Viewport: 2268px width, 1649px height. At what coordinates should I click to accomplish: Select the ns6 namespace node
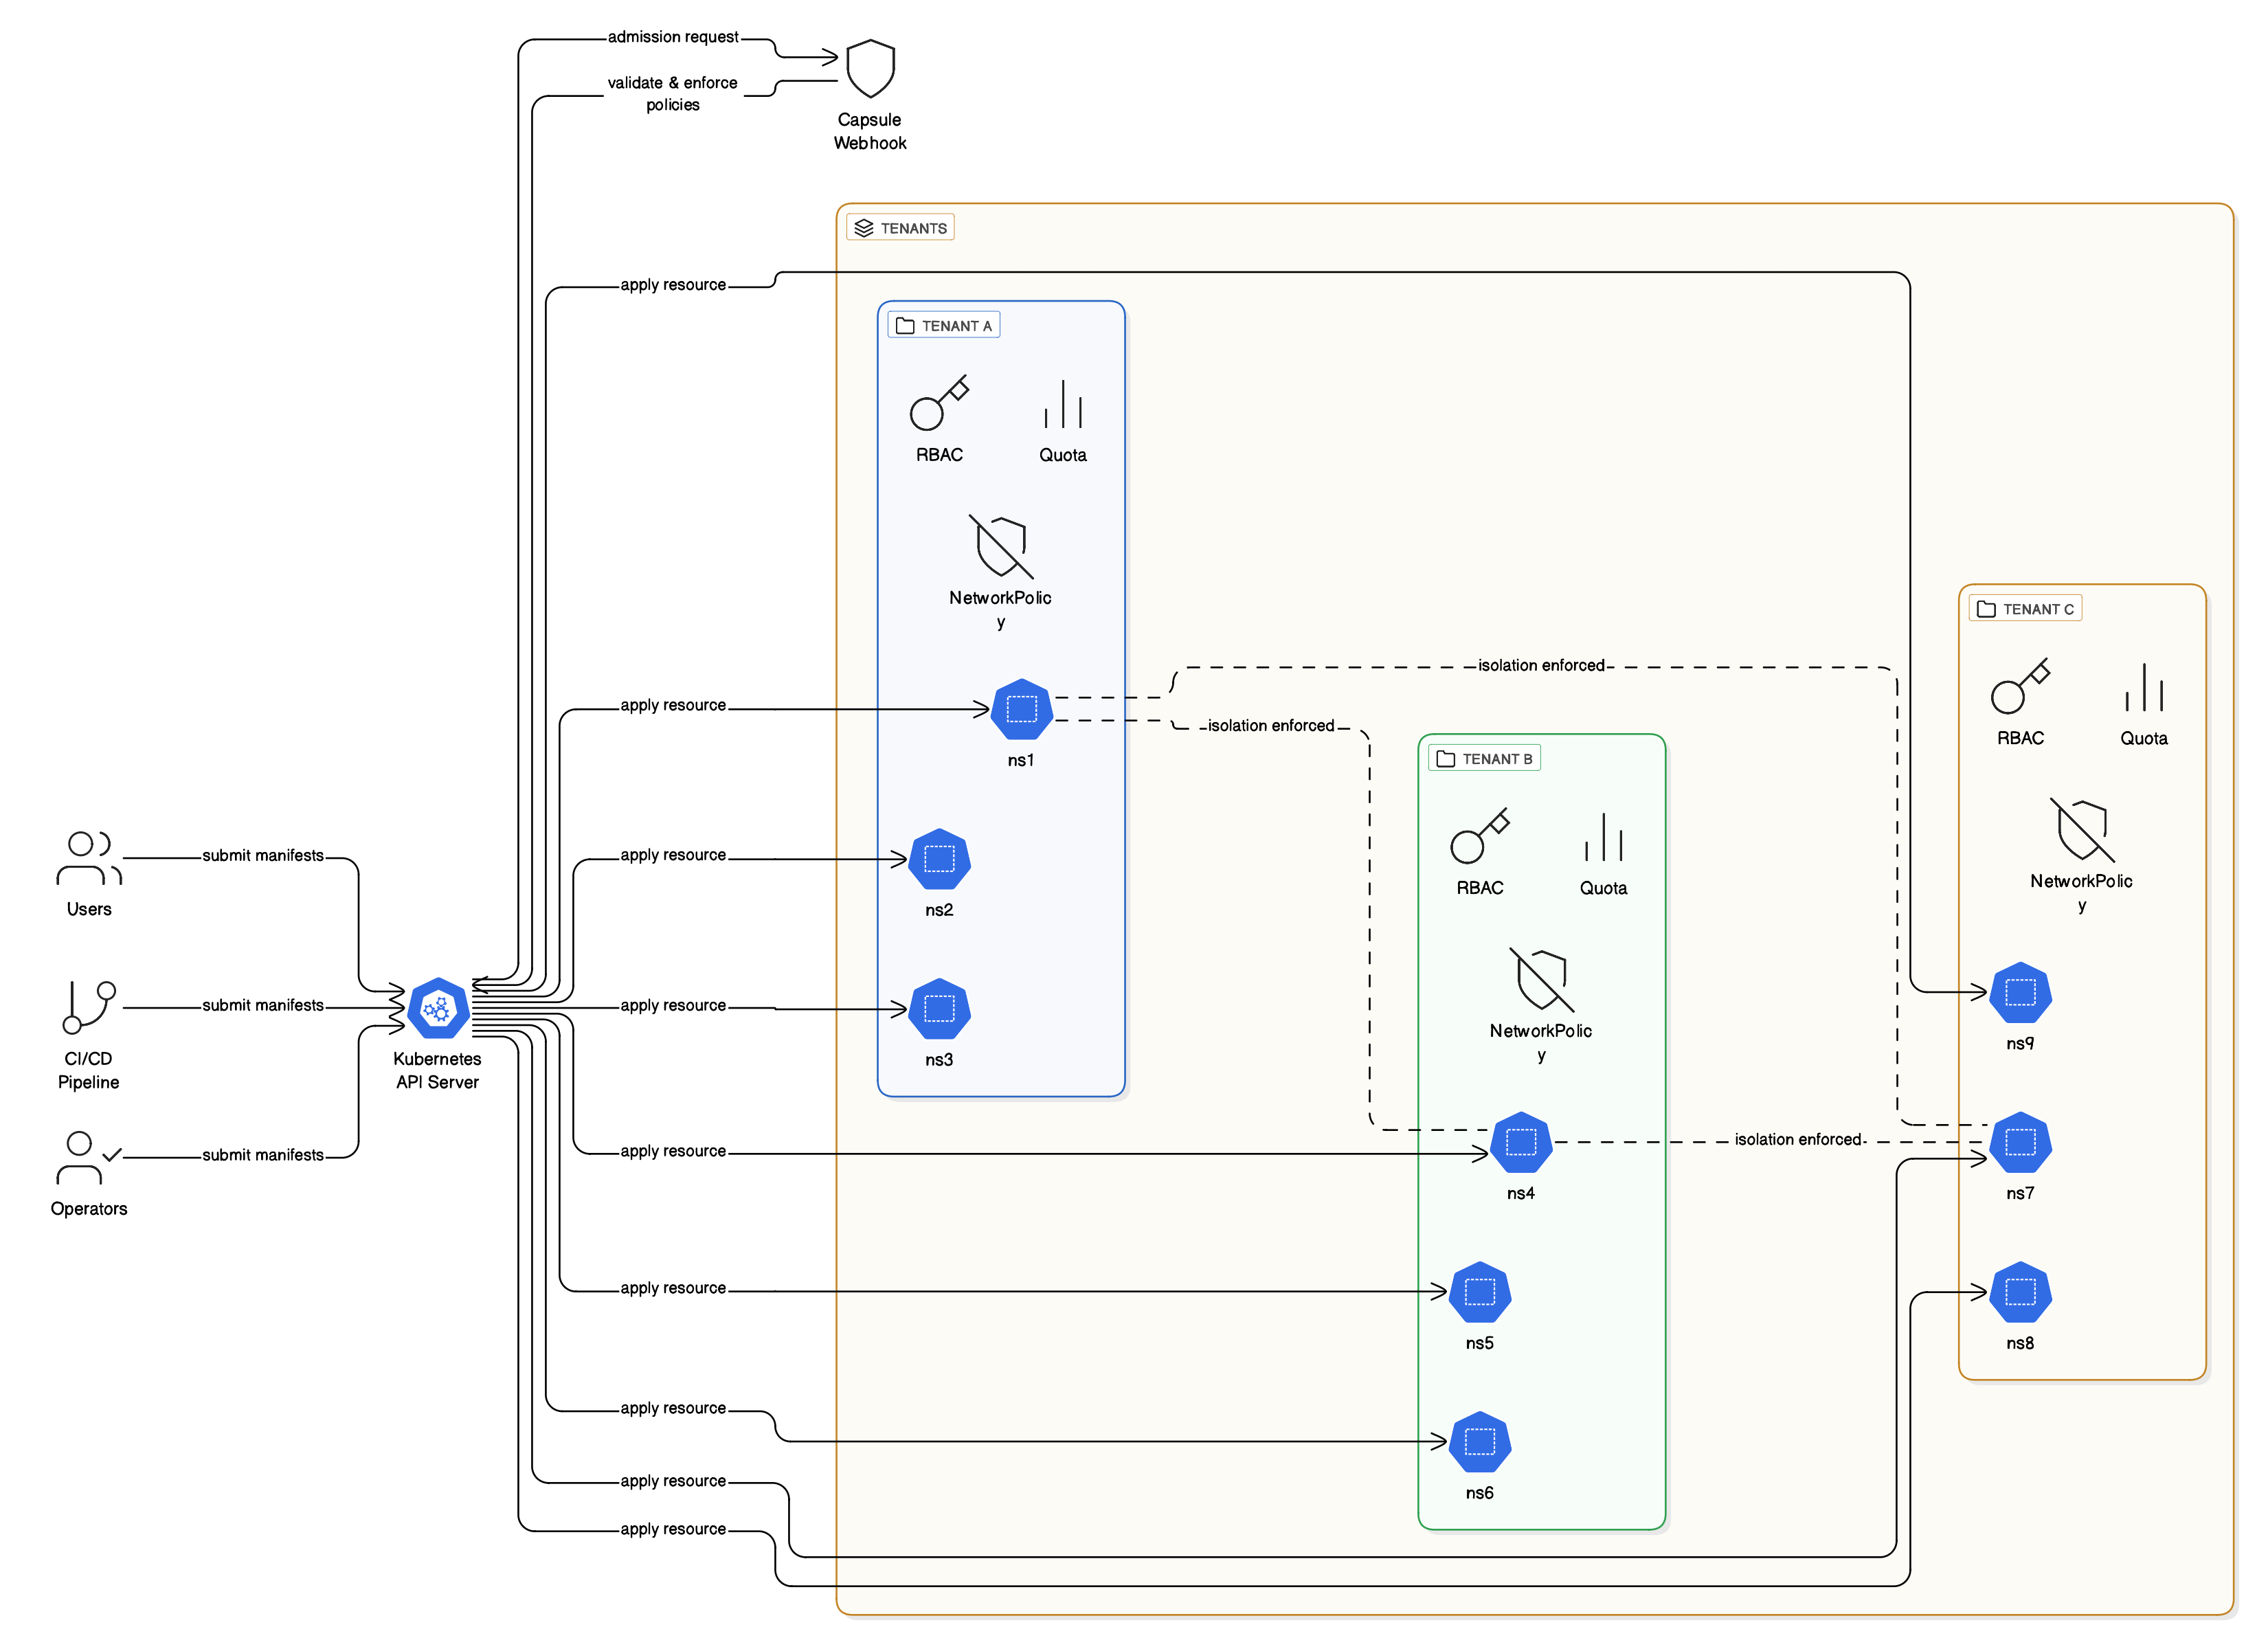(1479, 1441)
